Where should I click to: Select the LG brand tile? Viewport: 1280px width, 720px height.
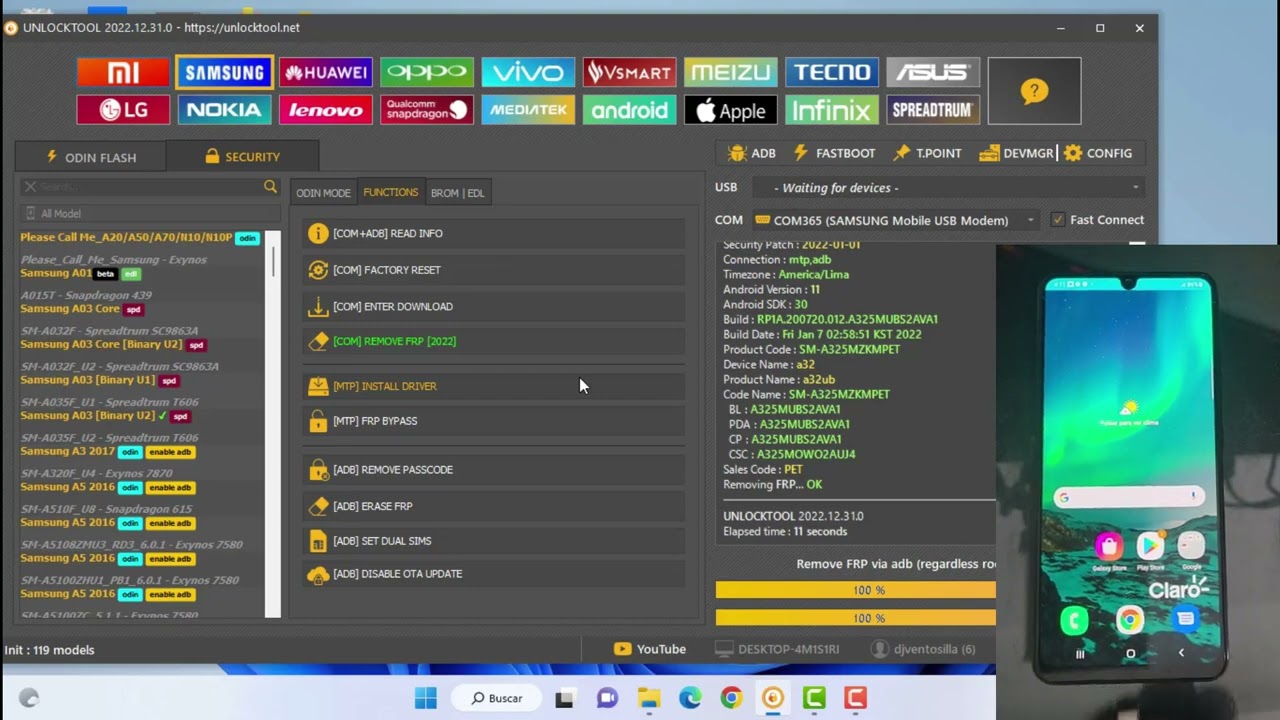pos(123,110)
